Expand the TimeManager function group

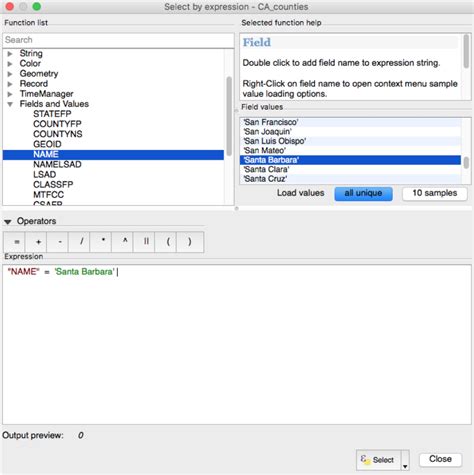pyautogui.click(x=10, y=94)
